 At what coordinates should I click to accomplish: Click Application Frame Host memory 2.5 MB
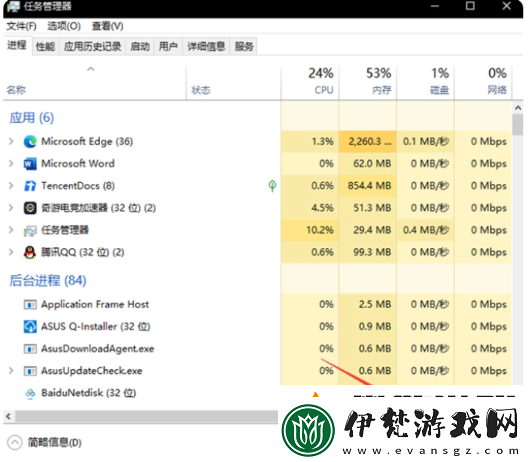(368, 305)
